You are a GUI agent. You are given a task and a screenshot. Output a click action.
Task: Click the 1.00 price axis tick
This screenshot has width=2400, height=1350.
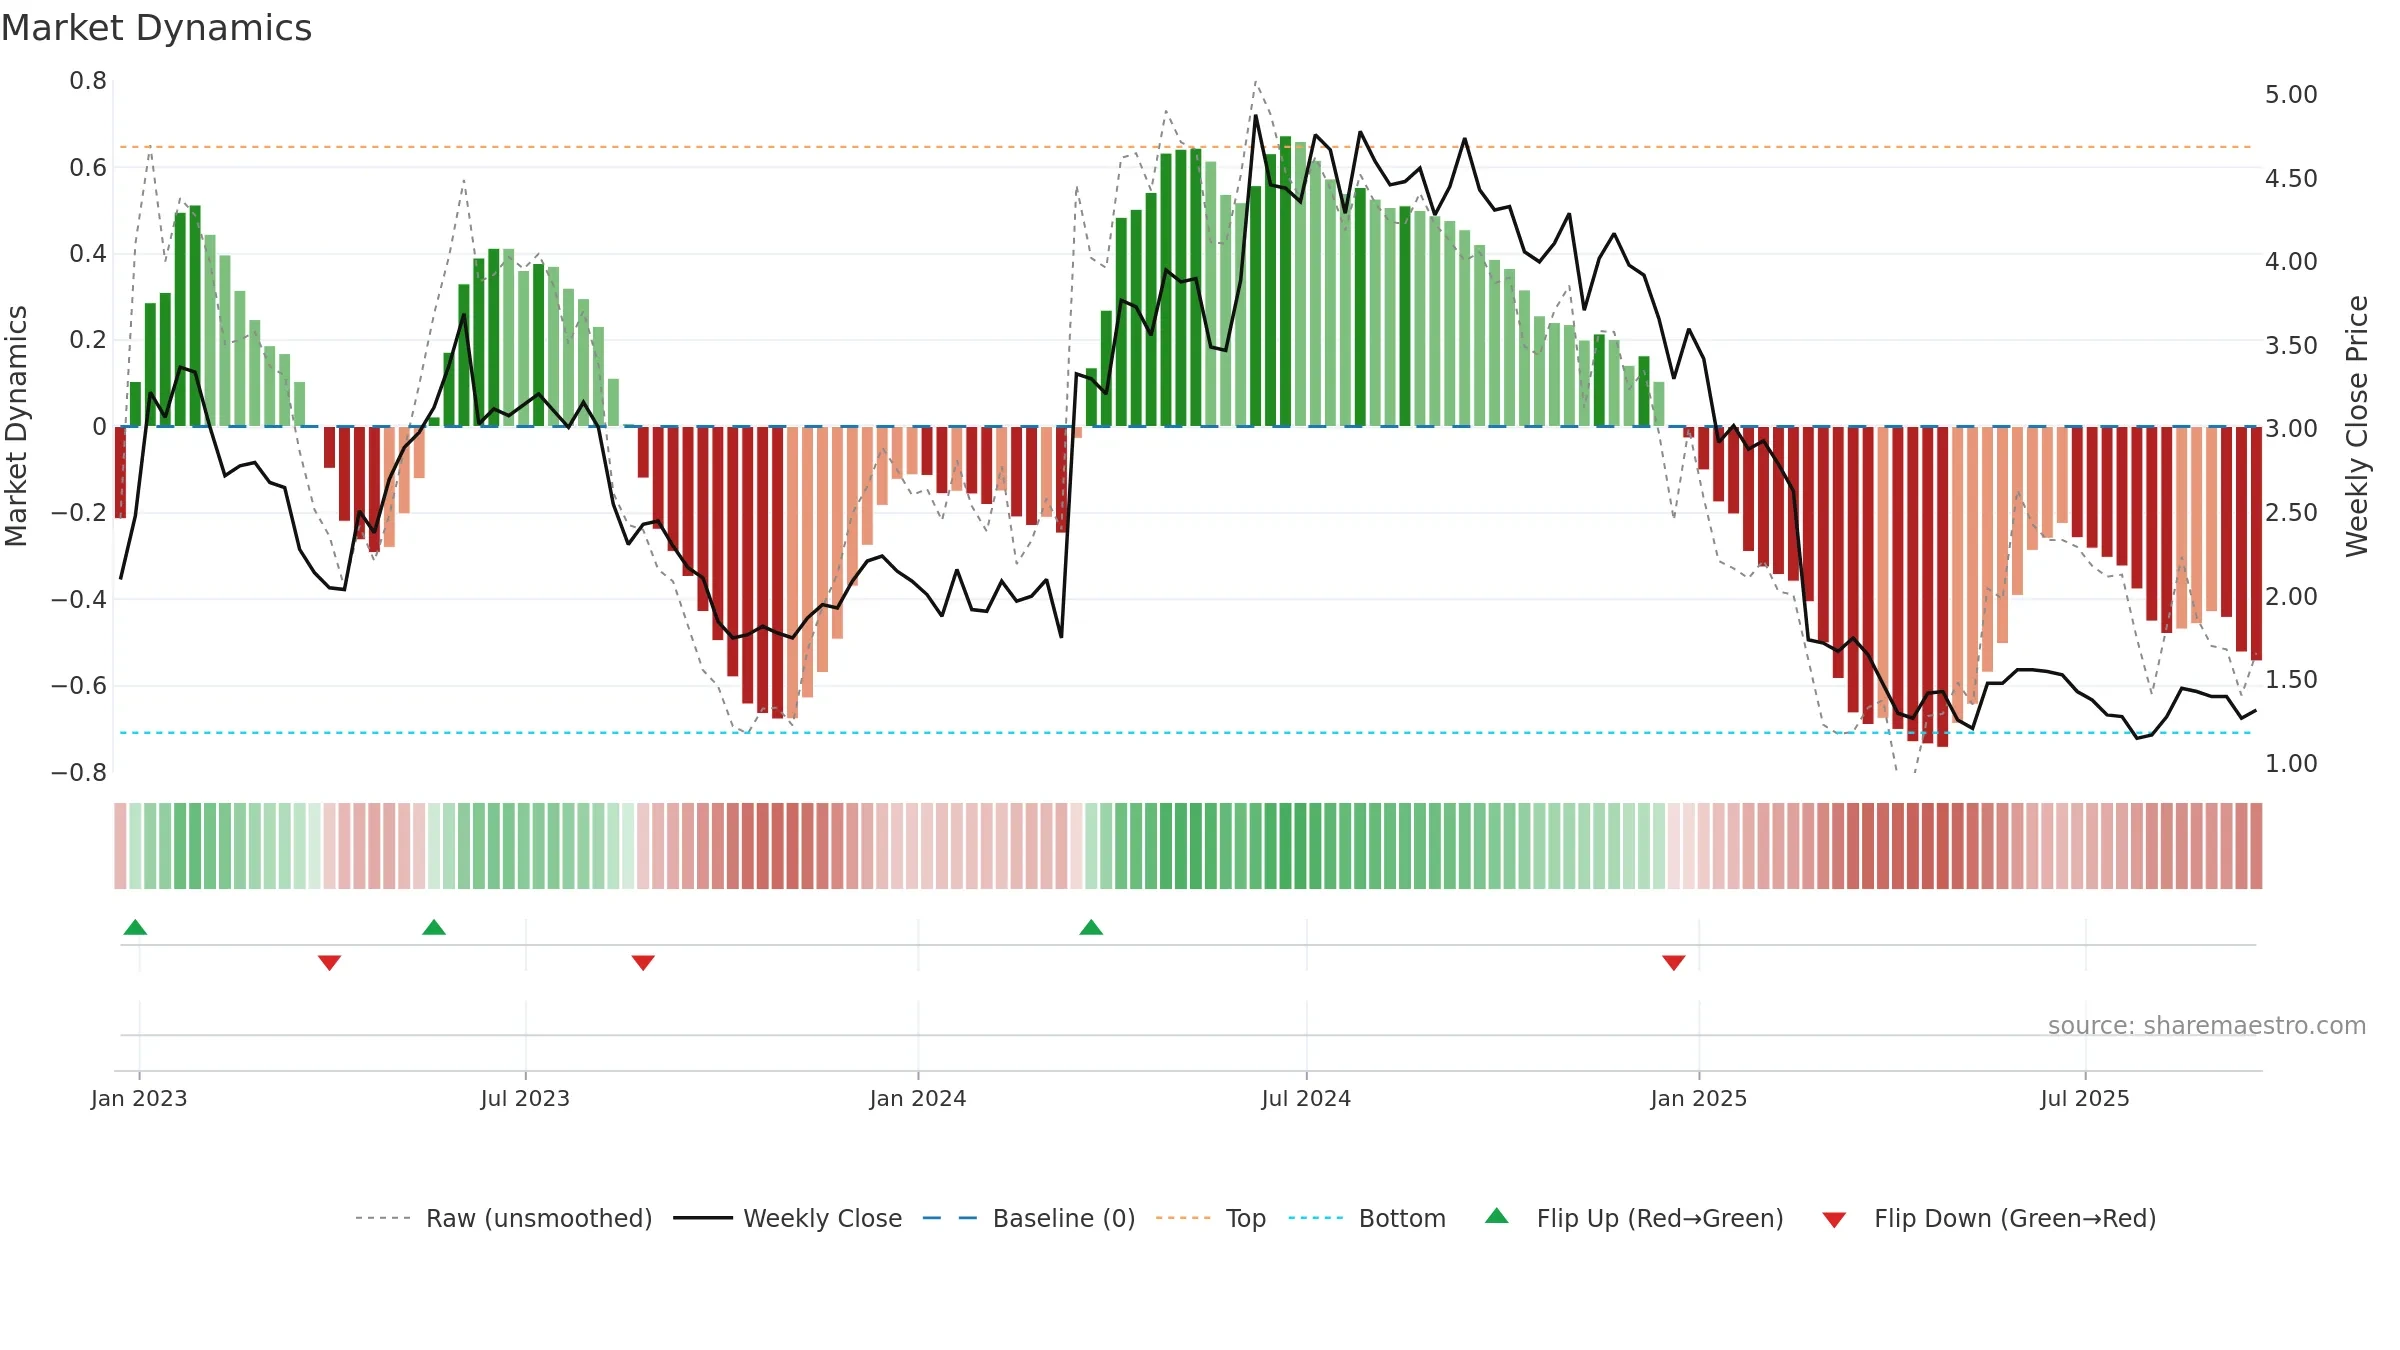[x=2291, y=764]
